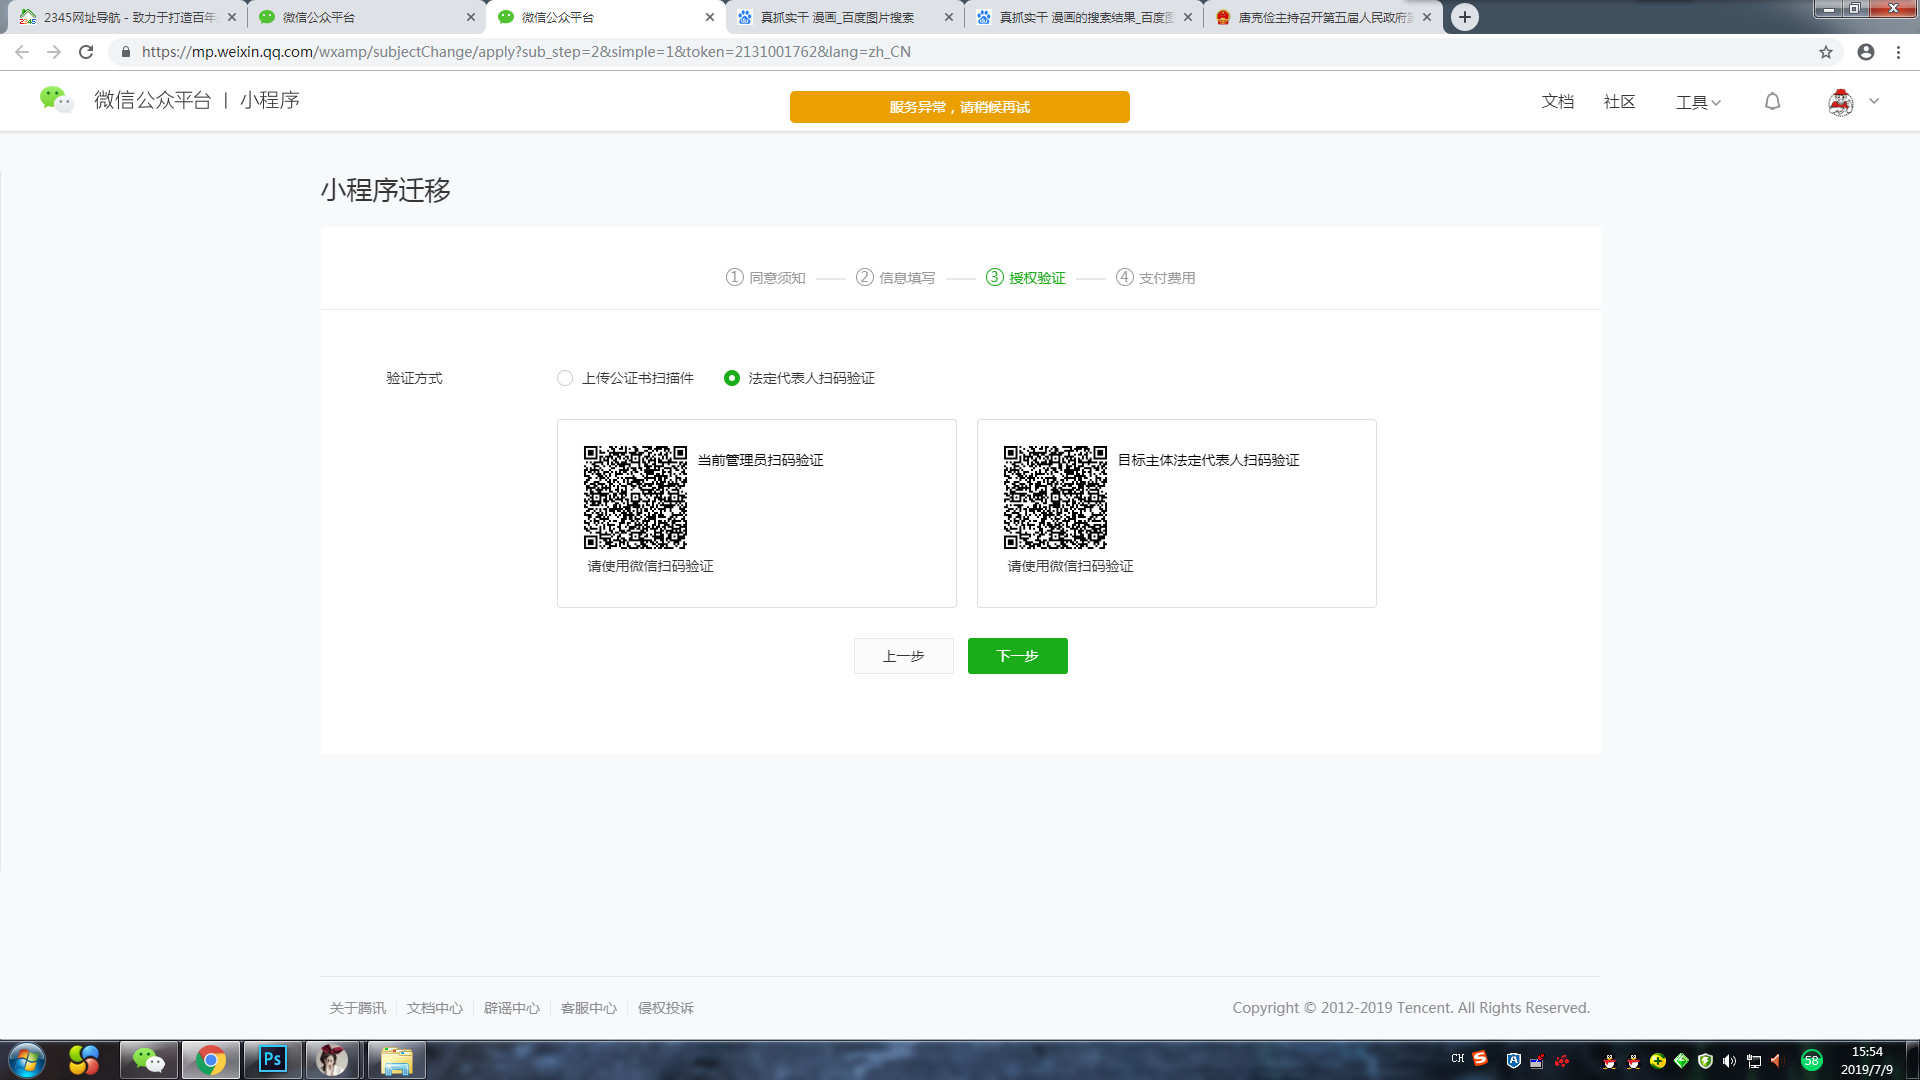This screenshot has width=1920, height=1080.
Task: Click the account avatar in header
Action: point(1840,102)
